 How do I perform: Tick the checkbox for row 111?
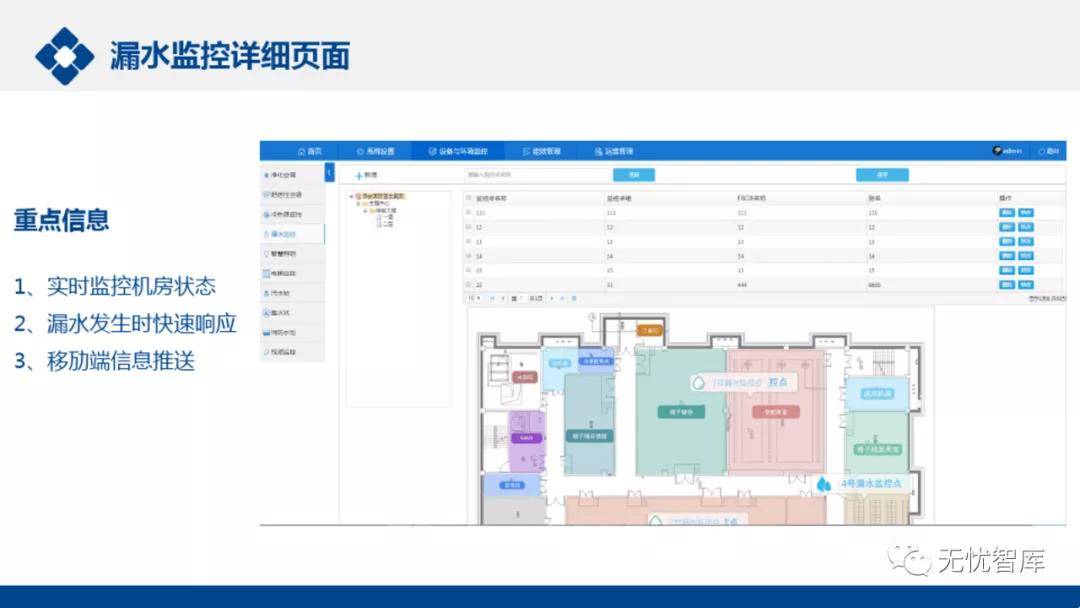click(x=469, y=213)
